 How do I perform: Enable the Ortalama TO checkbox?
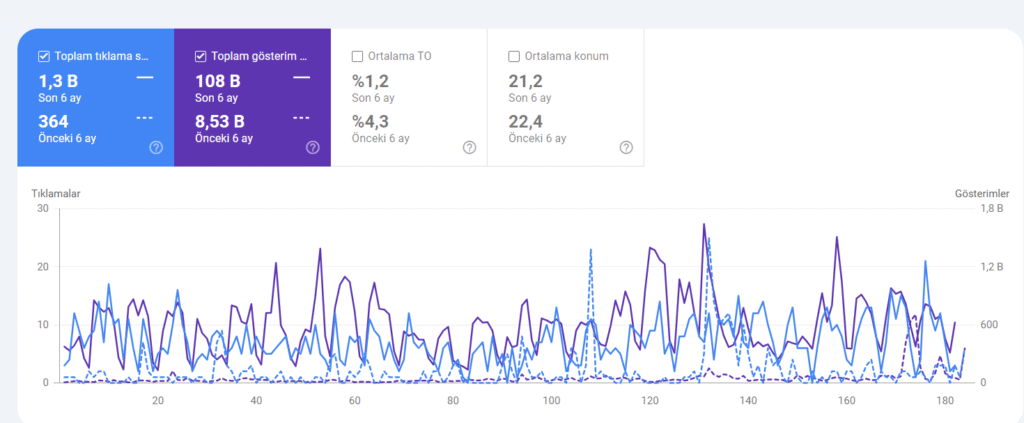tap(358, 56)
